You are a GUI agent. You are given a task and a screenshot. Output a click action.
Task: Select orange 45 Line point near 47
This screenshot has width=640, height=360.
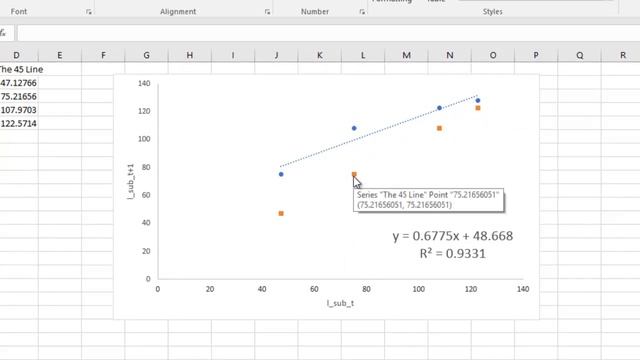[x=281, y=213]
